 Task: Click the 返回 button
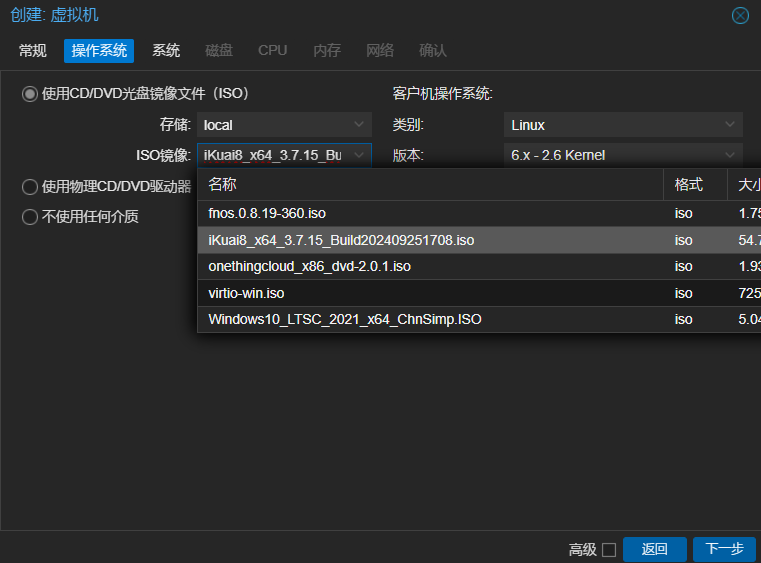click(x=654, y=549)
